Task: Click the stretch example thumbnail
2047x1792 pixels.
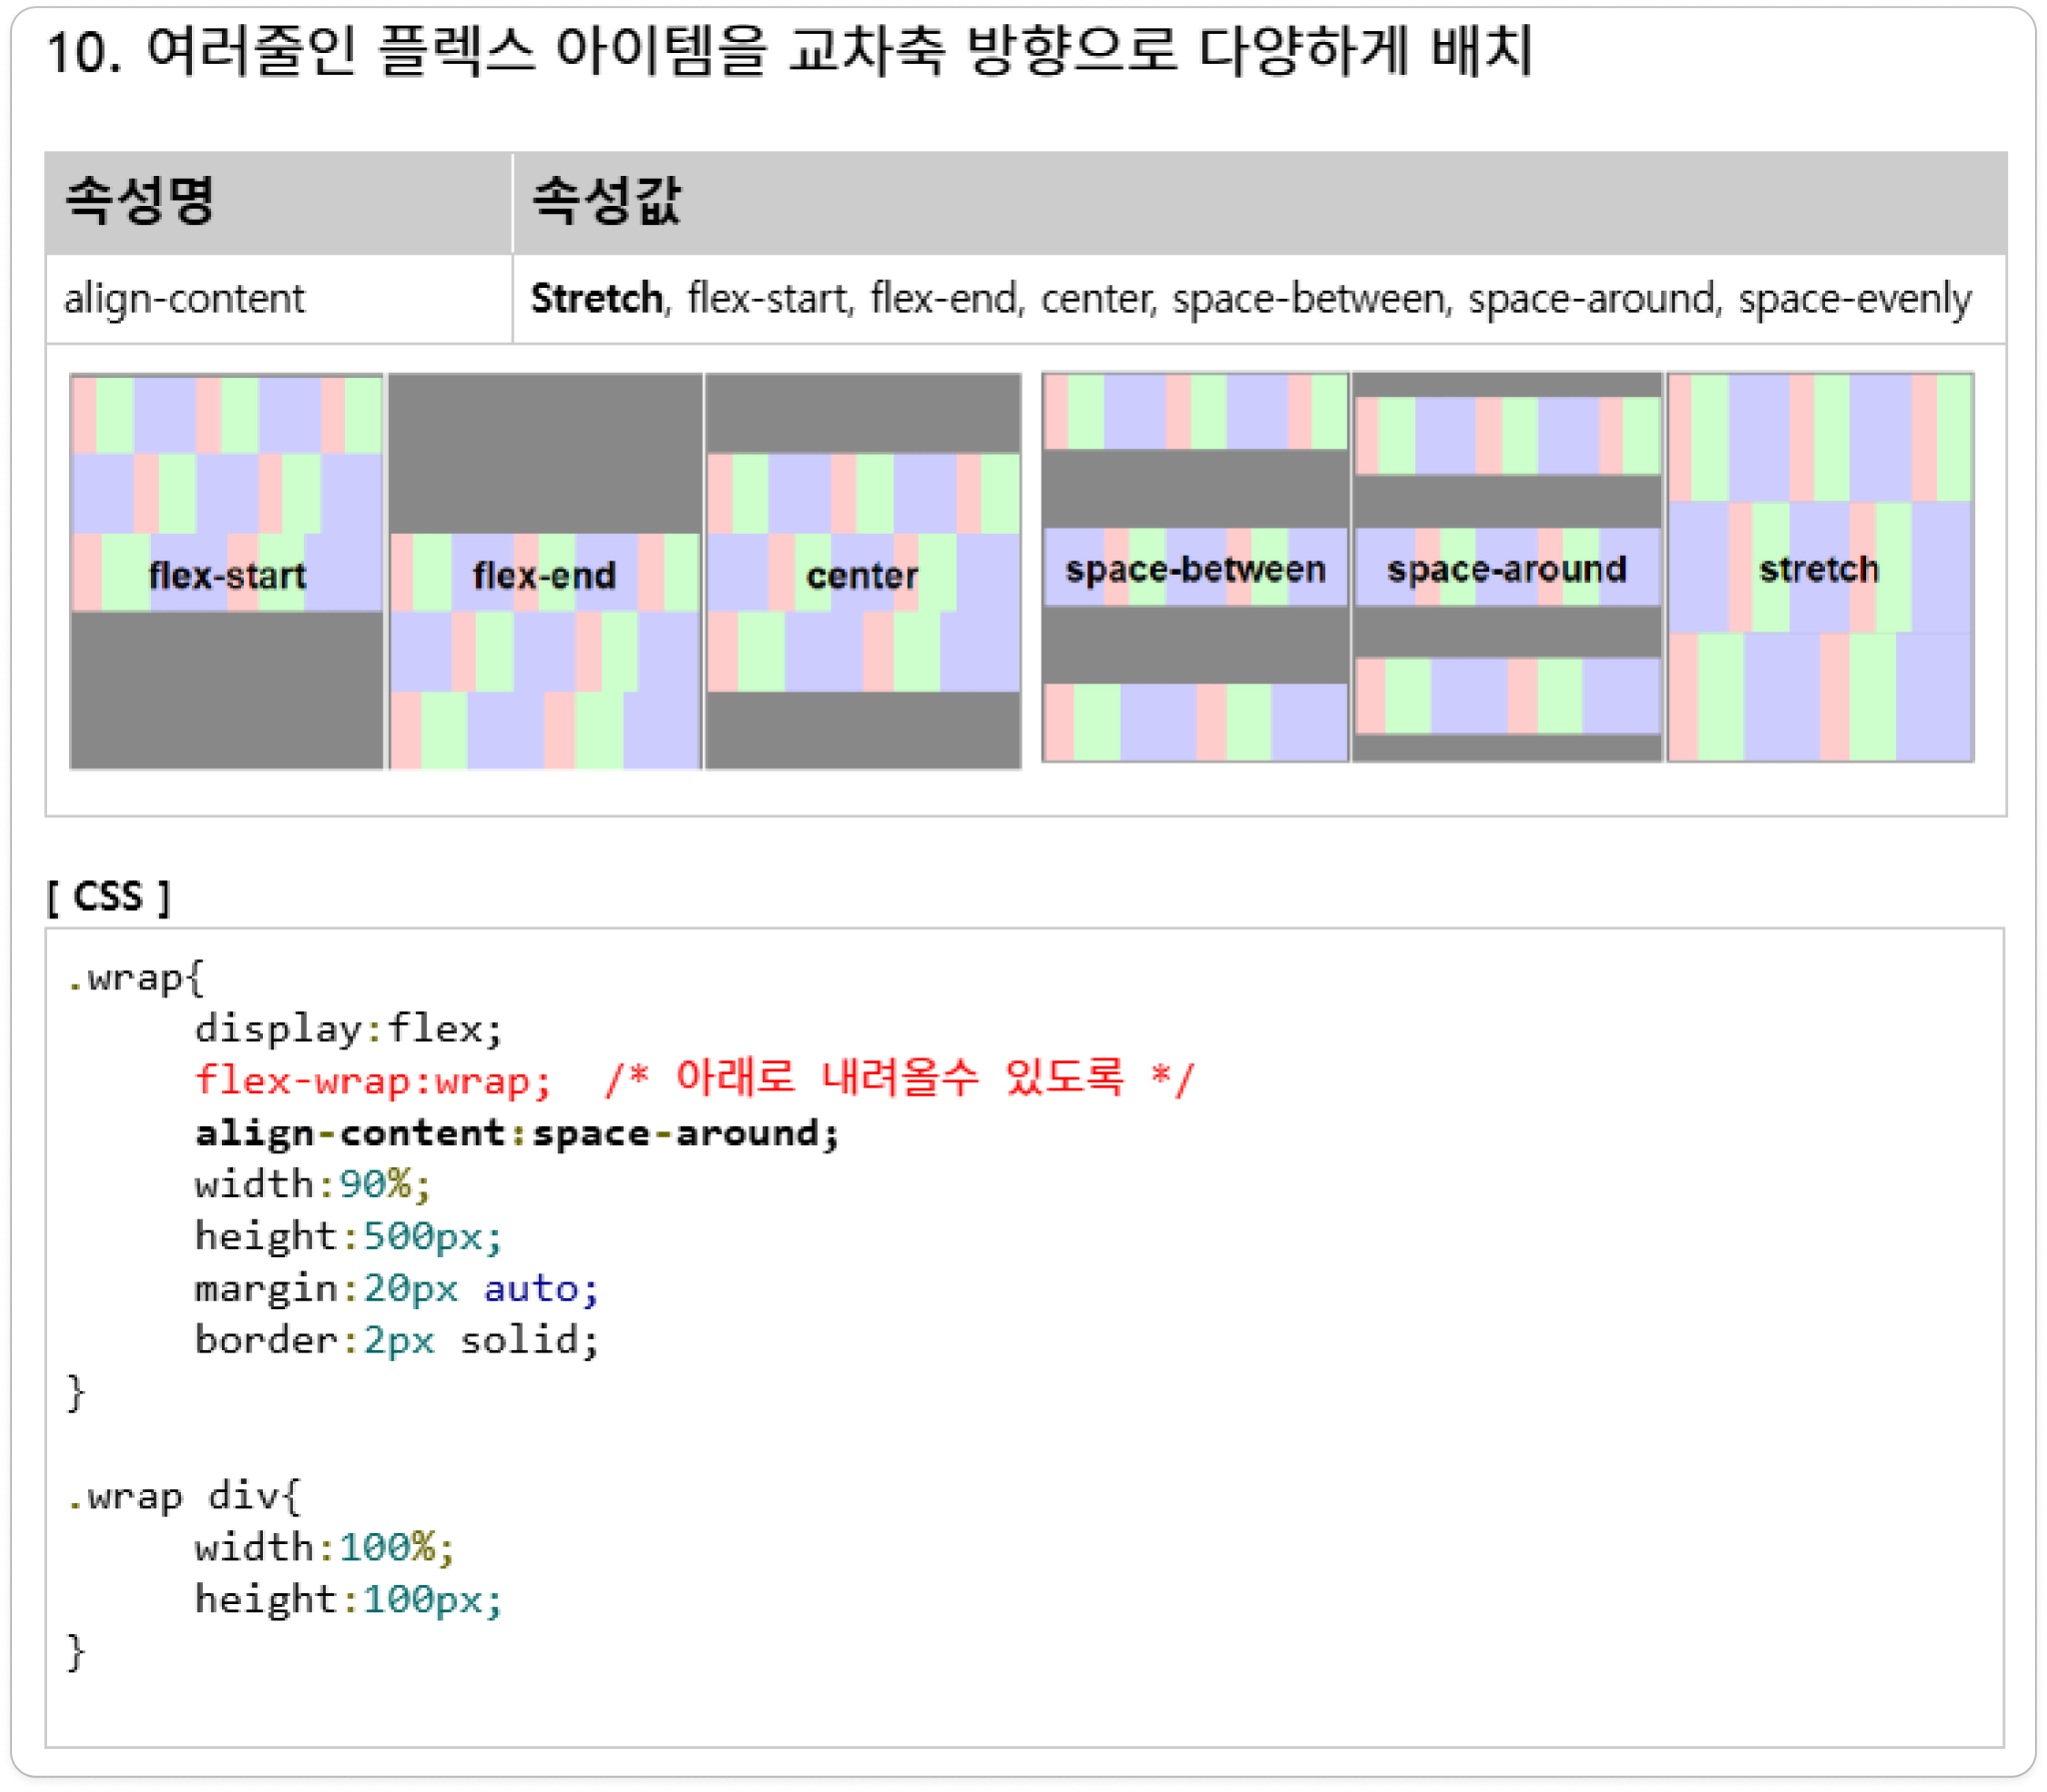Action: (x=1820, y=567)
